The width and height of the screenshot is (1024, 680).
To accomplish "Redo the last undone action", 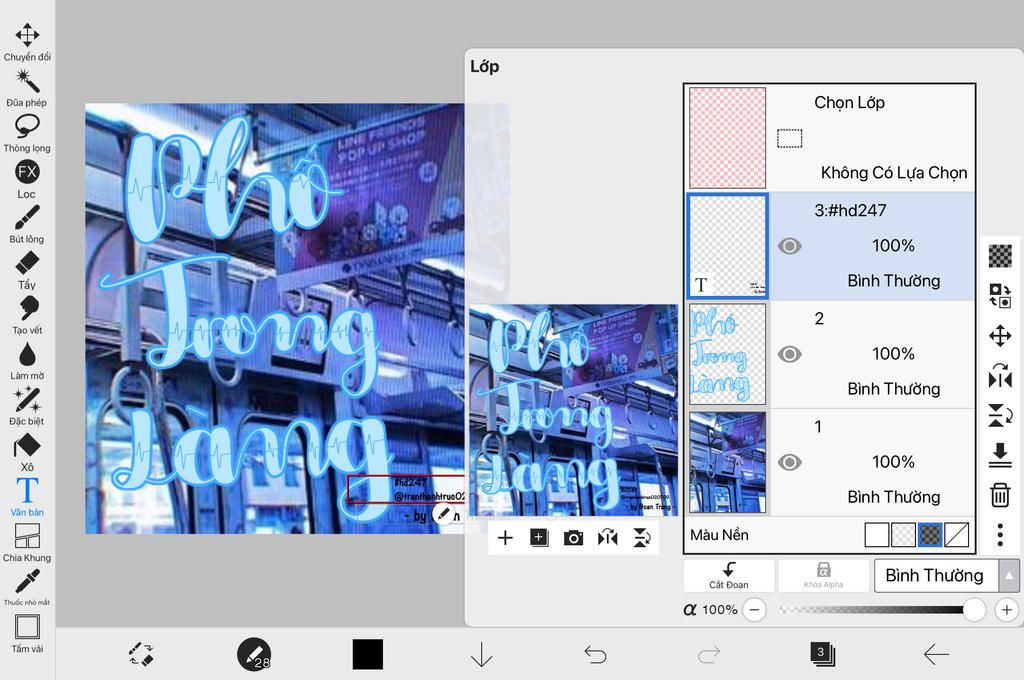I will pos(709,654).
